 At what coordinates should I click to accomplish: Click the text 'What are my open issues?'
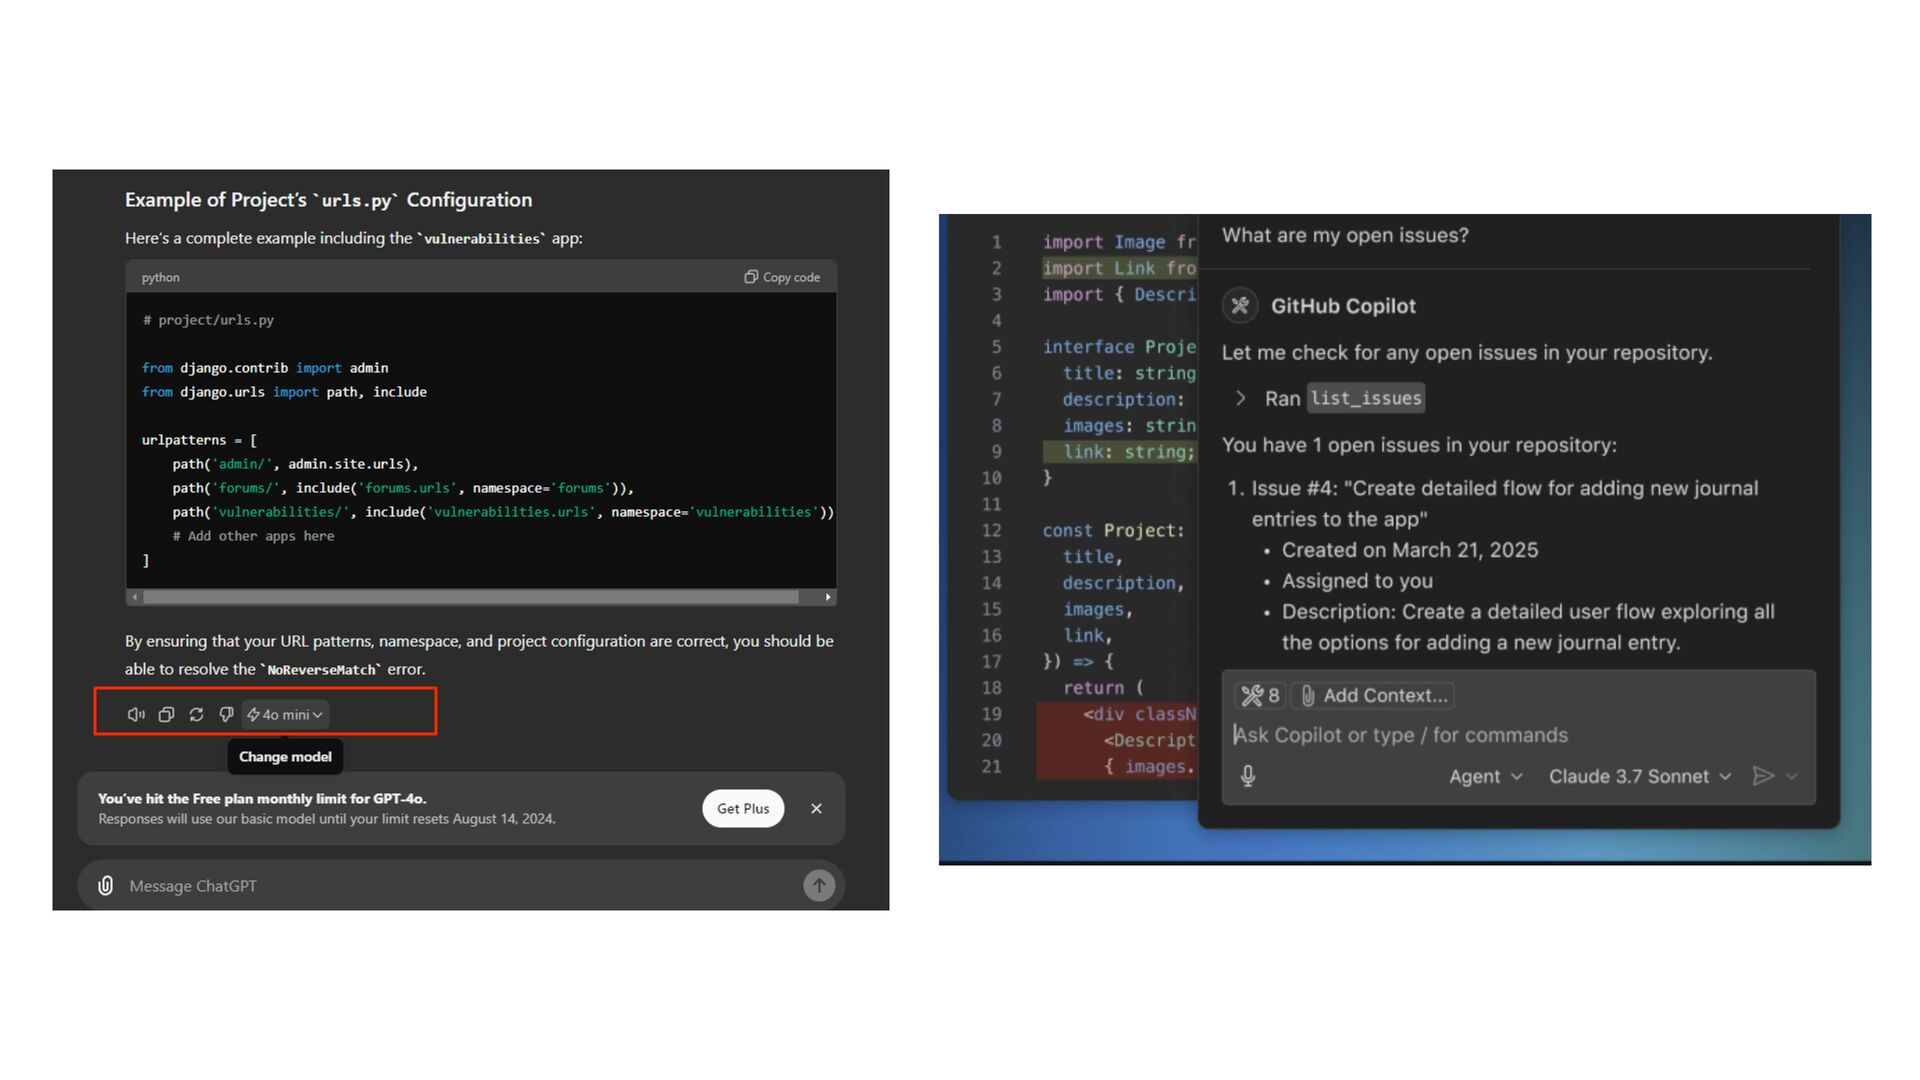pos(1345,235)
